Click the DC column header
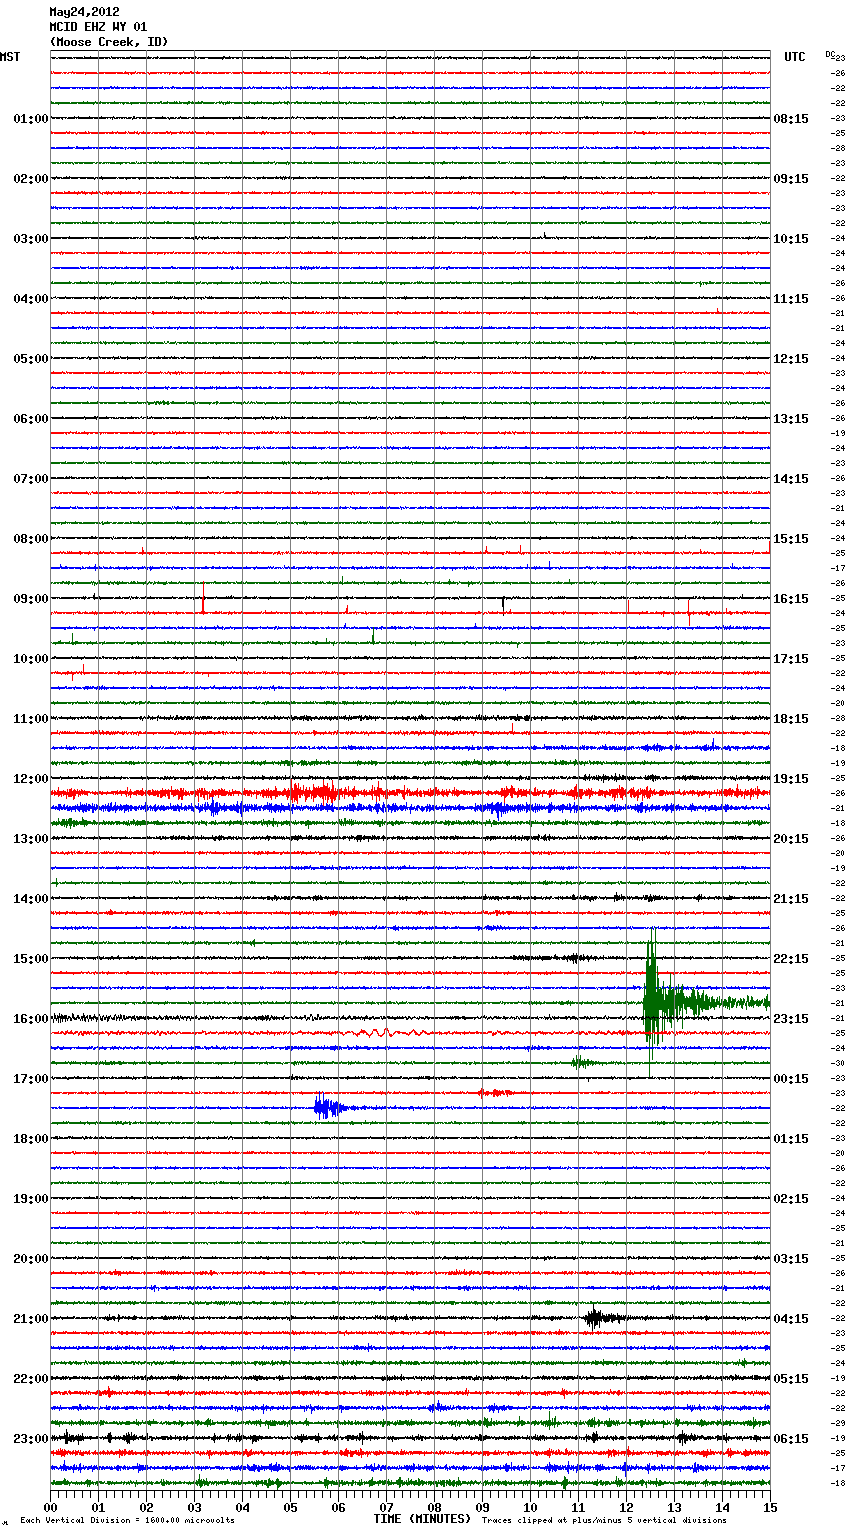 coord(830,53)
